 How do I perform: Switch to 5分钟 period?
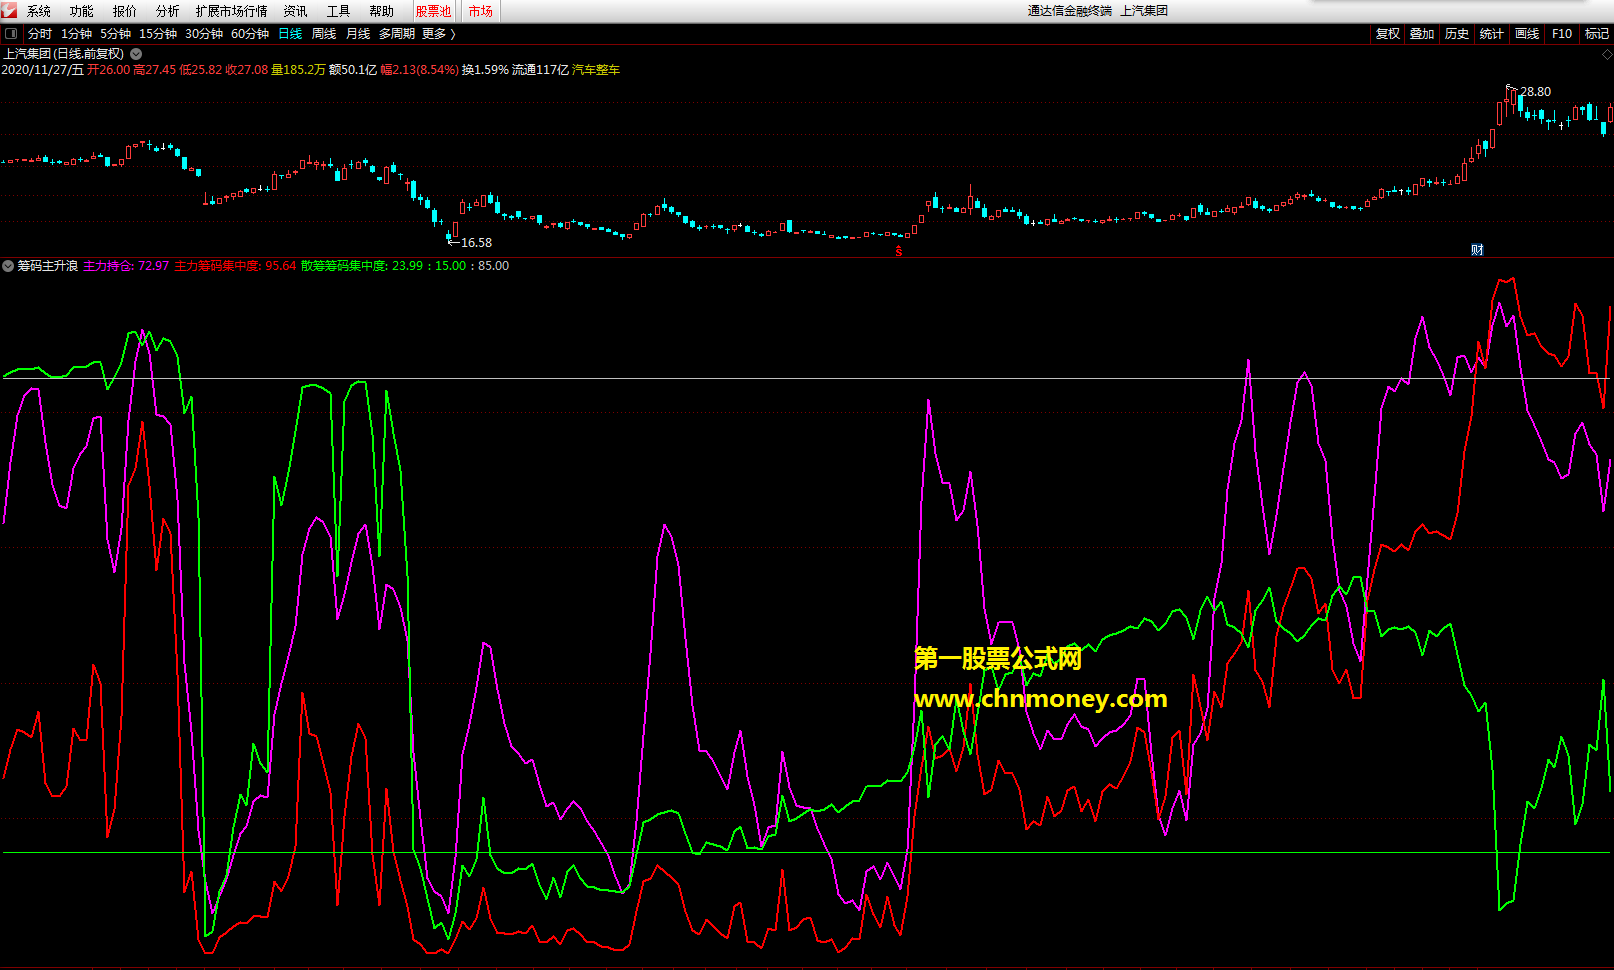tap(115, 34)
